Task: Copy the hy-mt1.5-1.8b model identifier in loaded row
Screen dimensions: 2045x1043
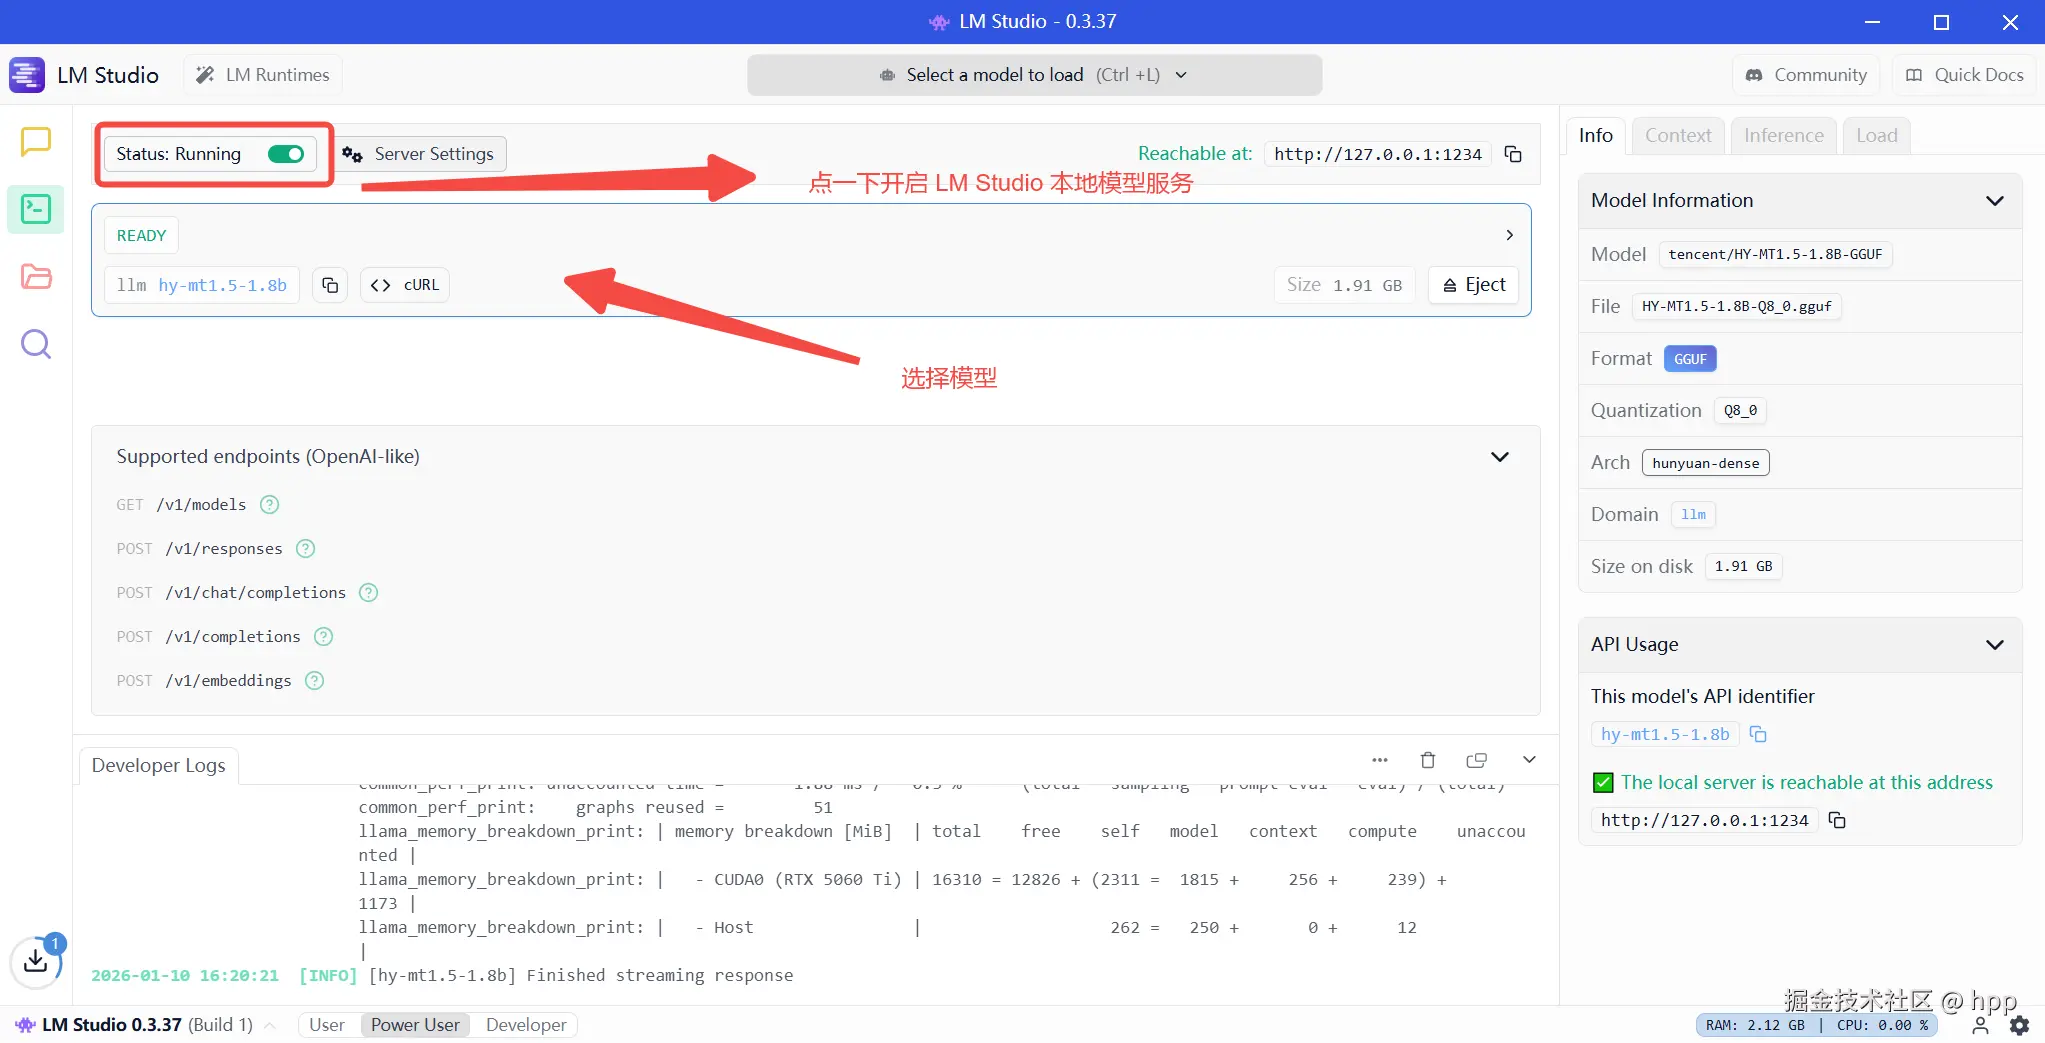Action: [x=330, y=285]
